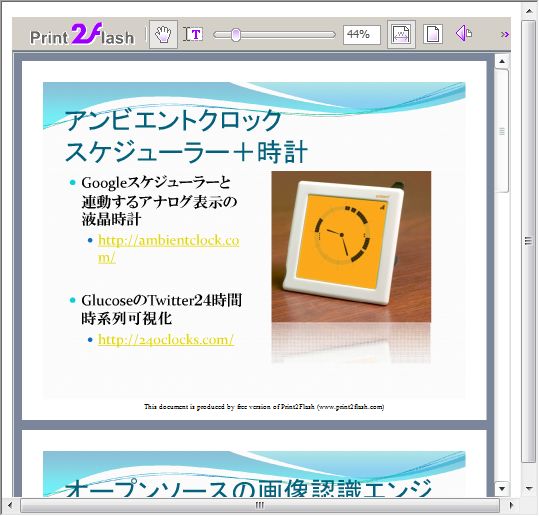Image resolution: width=539 pixels, height=516 pixels.
Task: Select the text selection tool
Action: pyautogui.click(x=192, y=34)
